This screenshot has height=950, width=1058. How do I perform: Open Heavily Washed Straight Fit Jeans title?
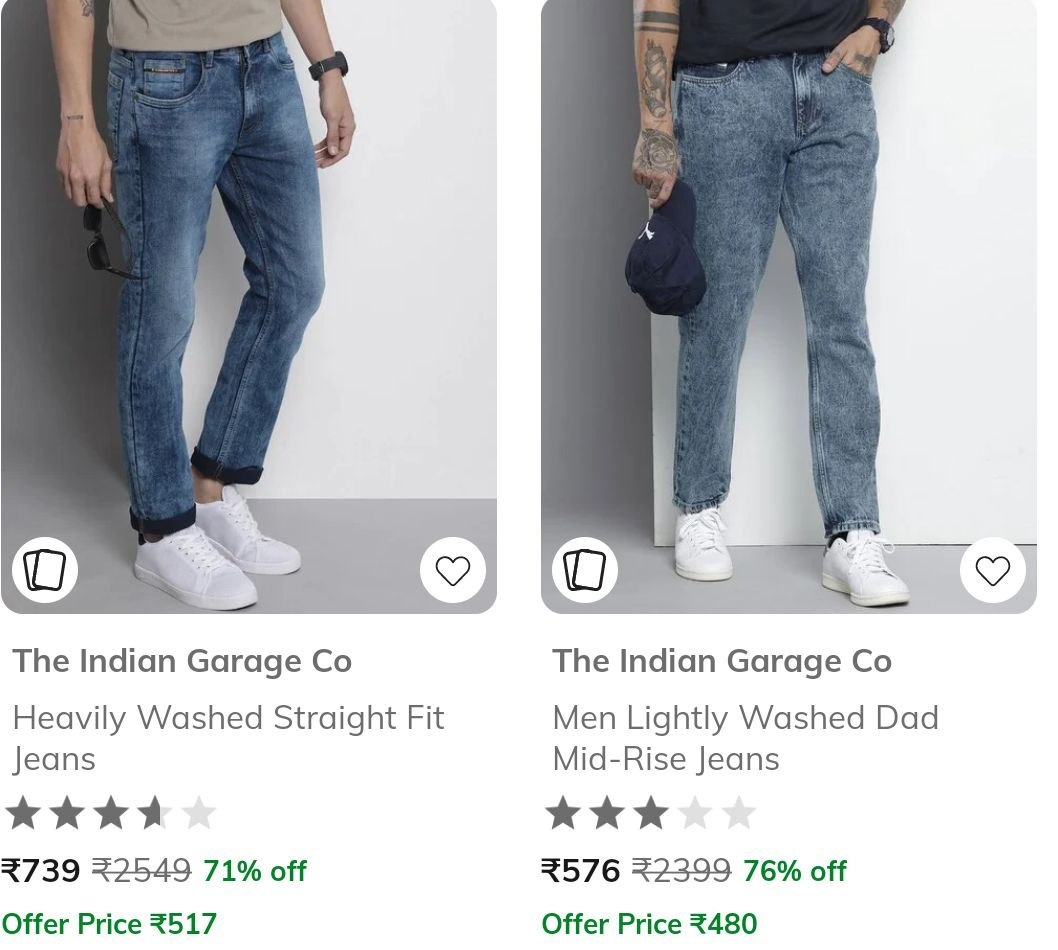coord(228,738)
